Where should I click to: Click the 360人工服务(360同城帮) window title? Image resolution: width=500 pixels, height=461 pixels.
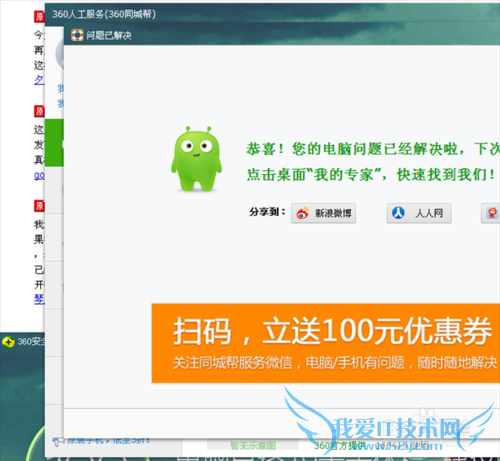pyautogui.click(x=104, y=14)
